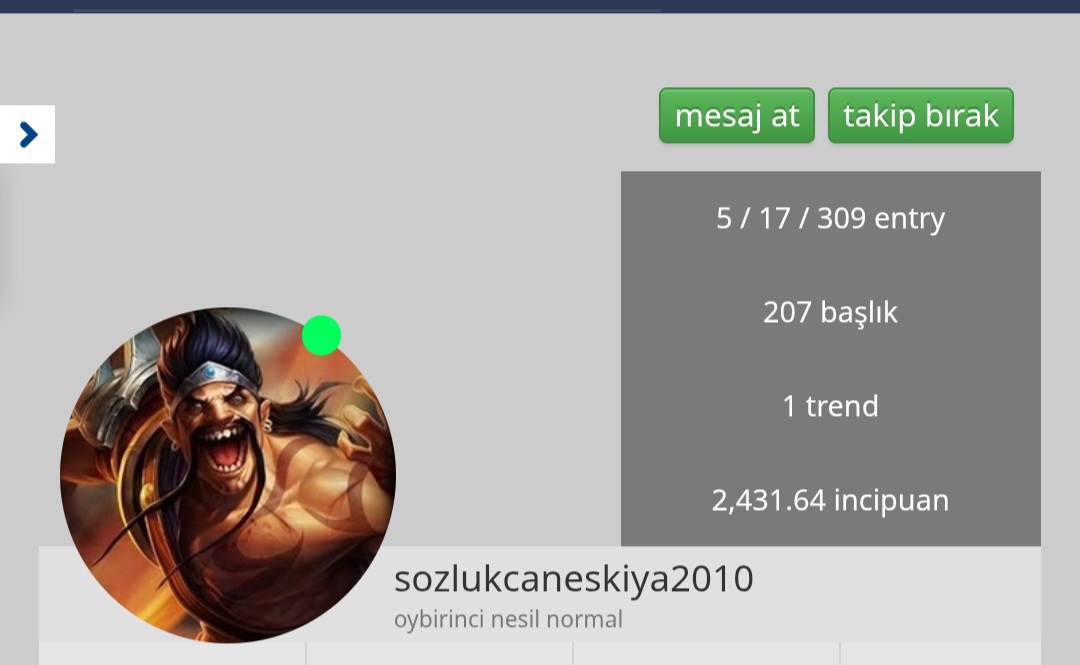Select the '2,431.64 incipuan' score
This screenshot has height=665, width=1080.
click(x=830, y=500)
